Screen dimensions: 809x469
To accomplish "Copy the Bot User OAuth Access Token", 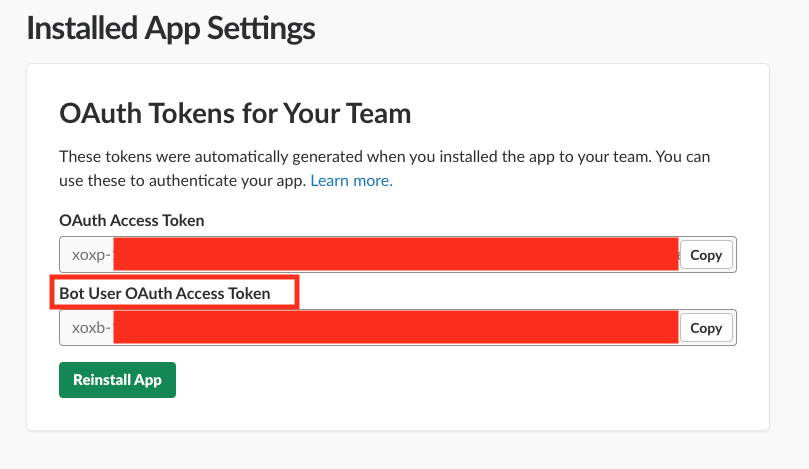I will (706, 328).
